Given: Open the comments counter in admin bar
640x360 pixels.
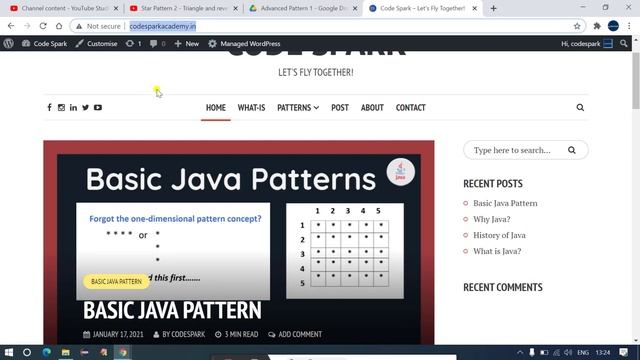Looking at the screenshot, I should [158, 43].
